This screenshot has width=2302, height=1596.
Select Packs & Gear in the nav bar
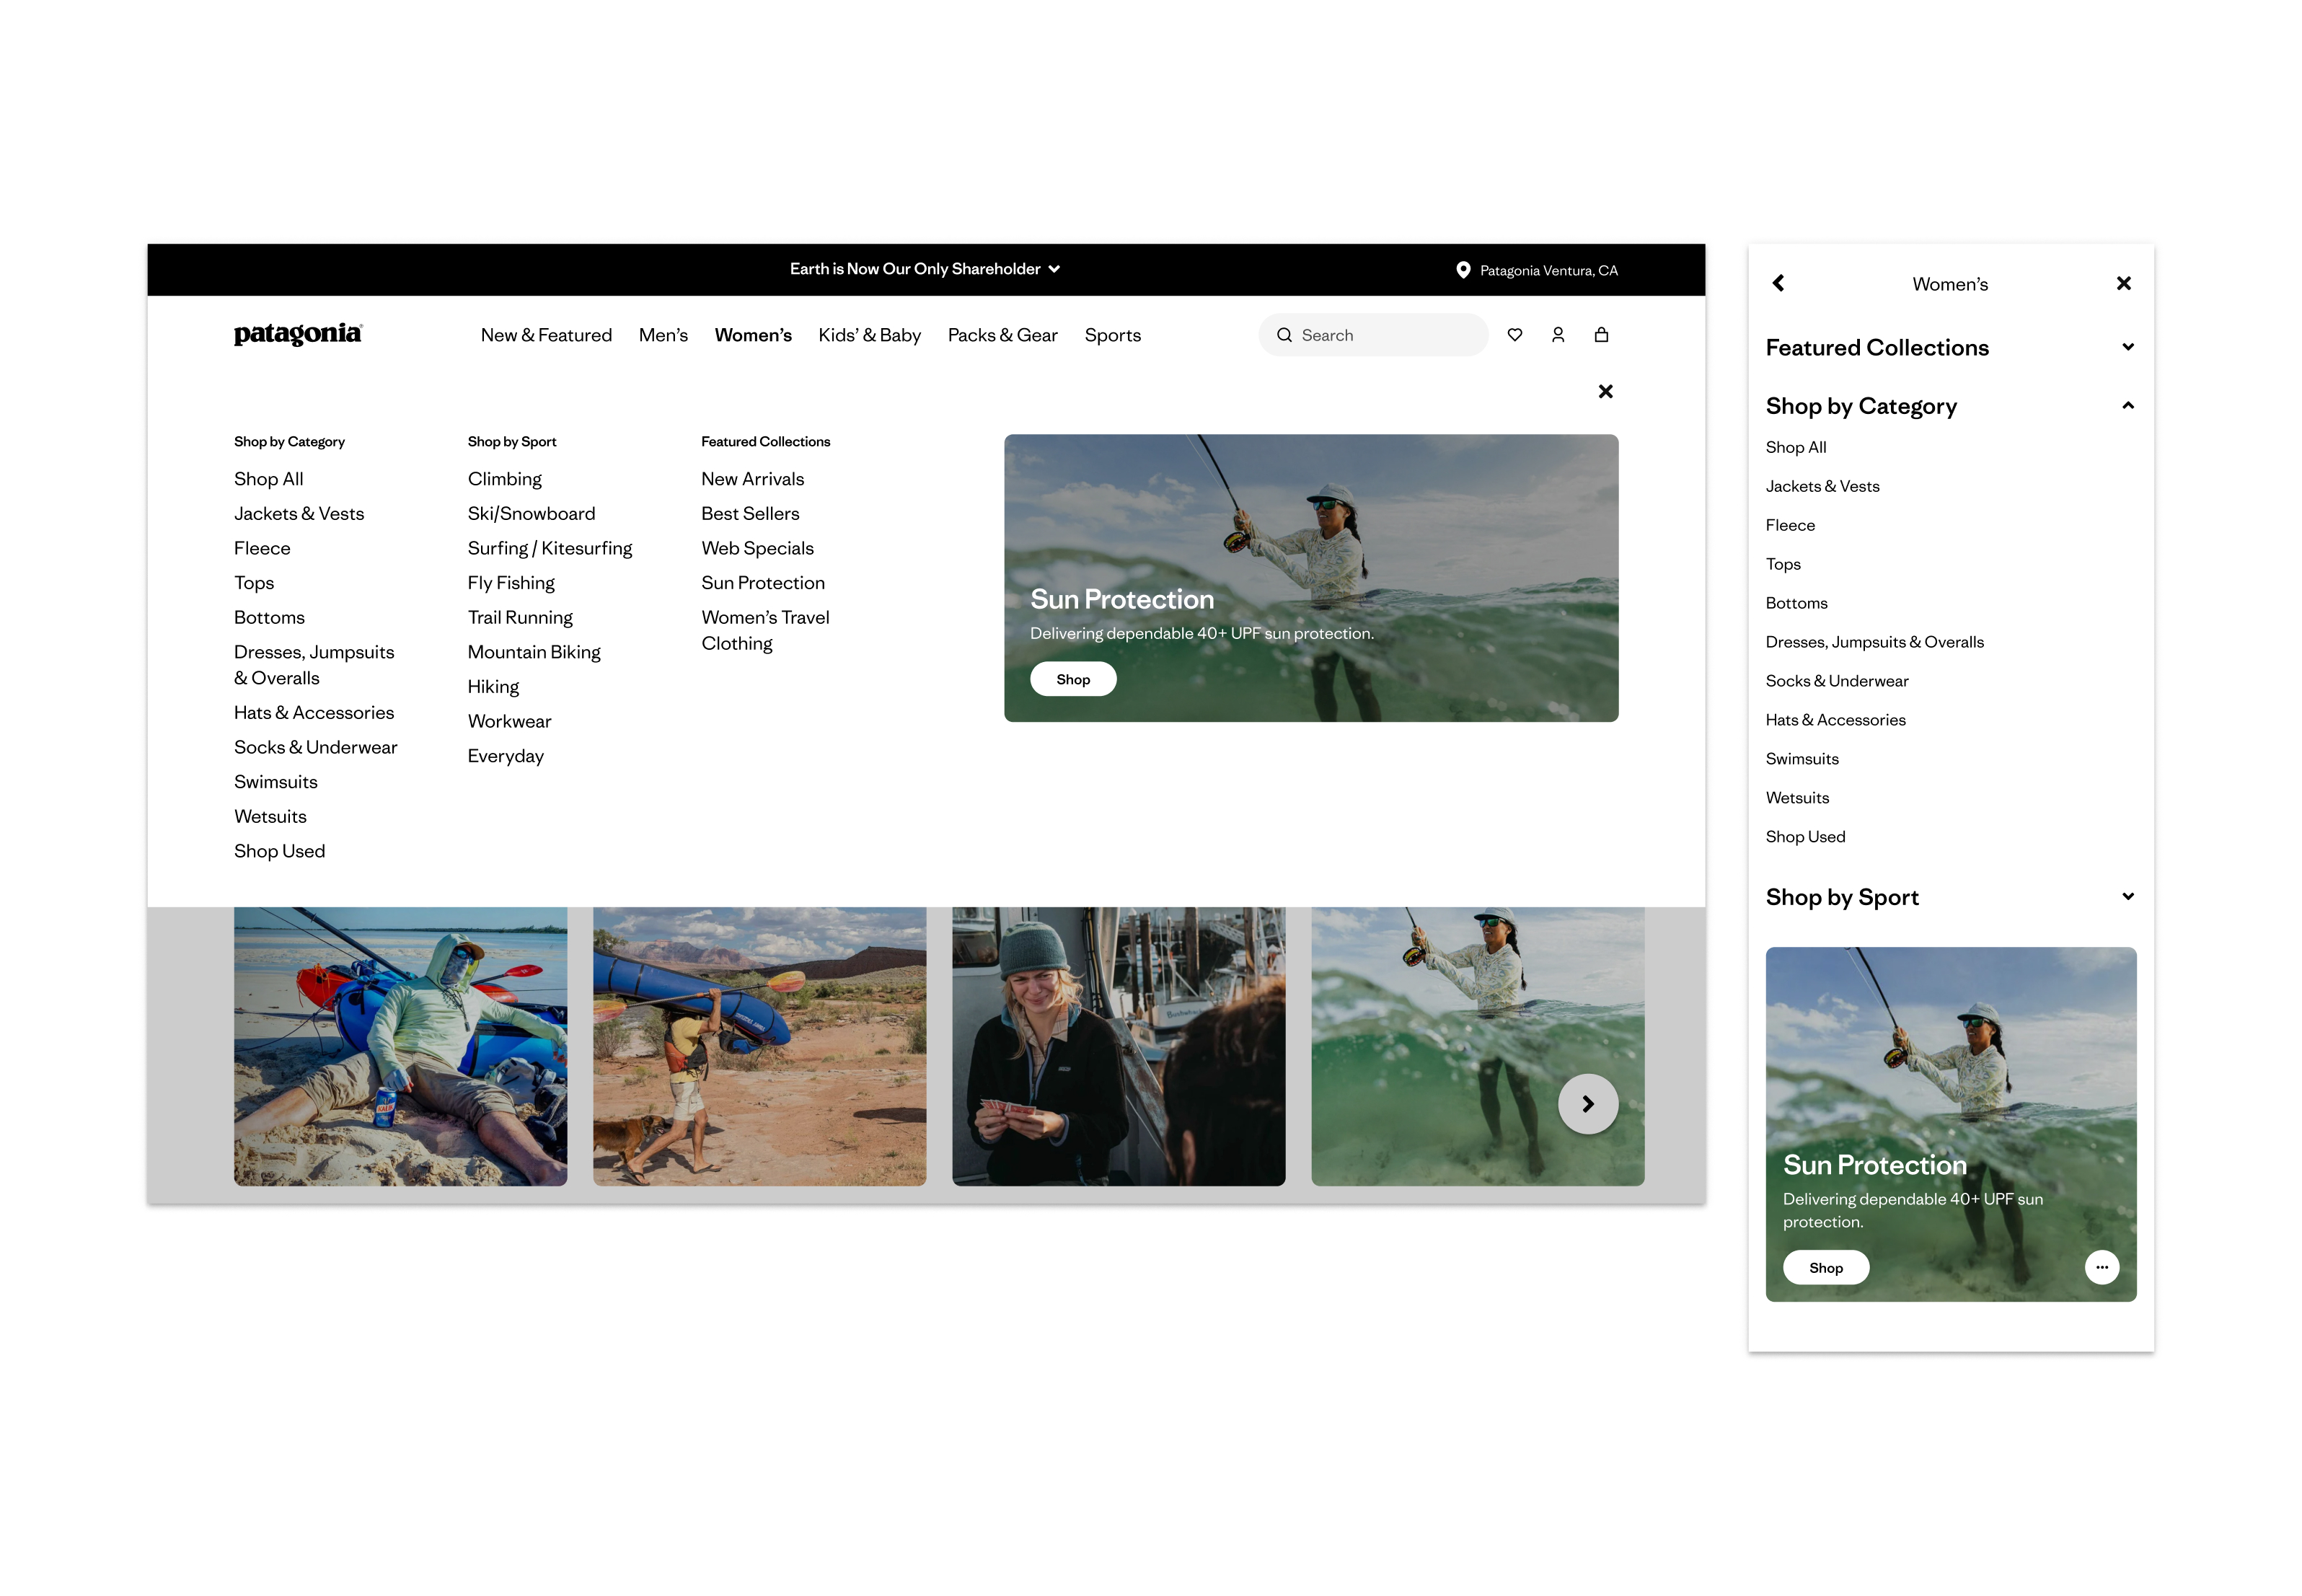[x=1002, y=335]
